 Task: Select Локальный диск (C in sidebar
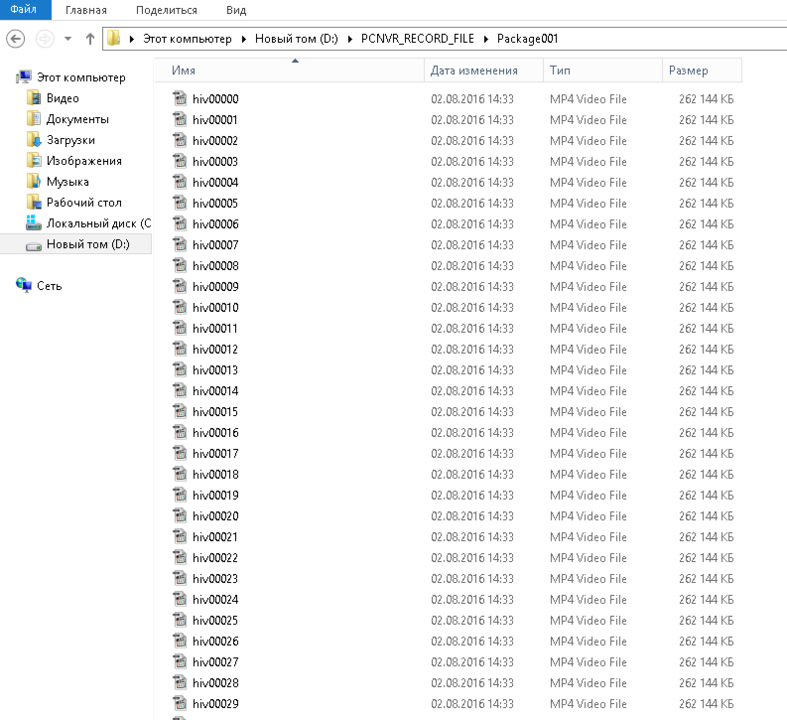99,223
